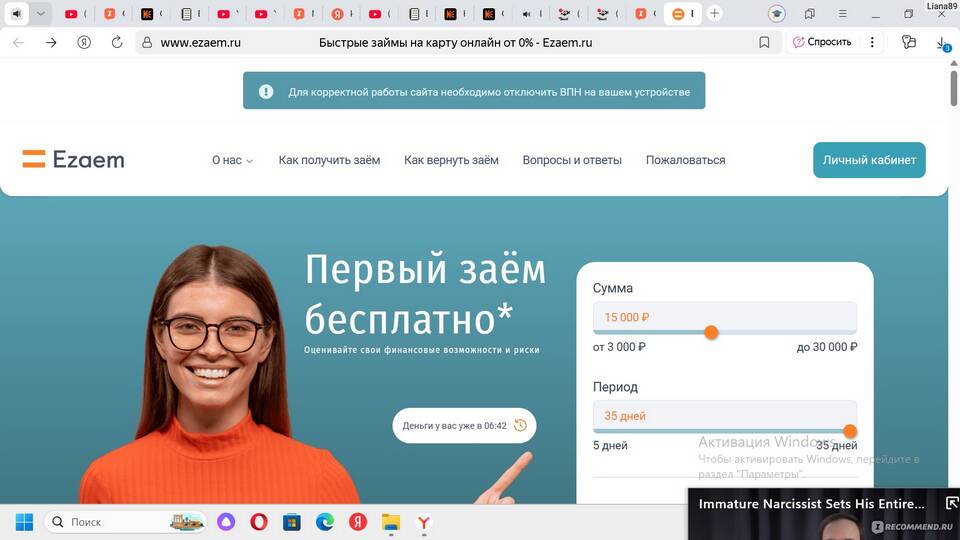Open the 'Как получить заём' menu item
This screenshot has width=960, height=540.
pyautogui.click(x=329, y=160)
